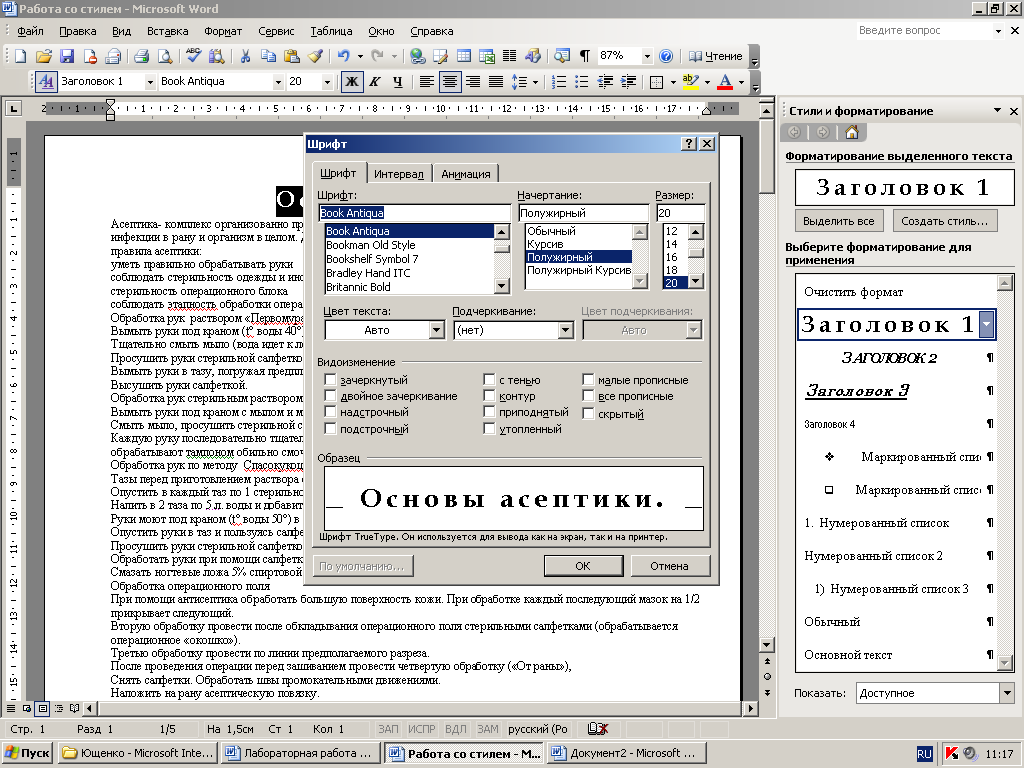Enable the скрытый checkbox
This screenshot has height=768, width=1024.
[588, 413]
